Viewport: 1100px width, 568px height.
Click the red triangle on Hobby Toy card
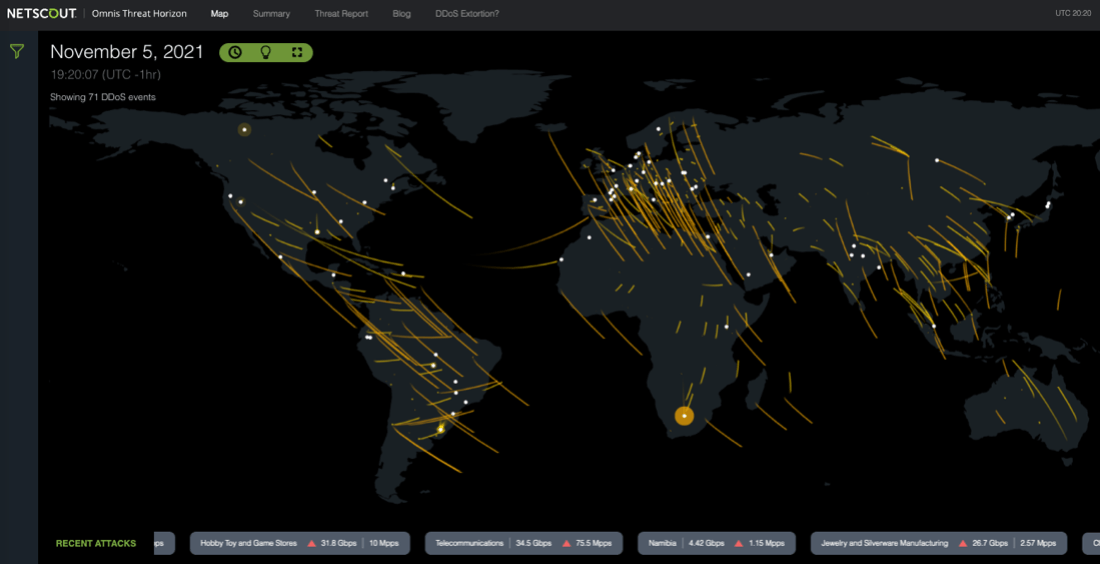point(311,543)
